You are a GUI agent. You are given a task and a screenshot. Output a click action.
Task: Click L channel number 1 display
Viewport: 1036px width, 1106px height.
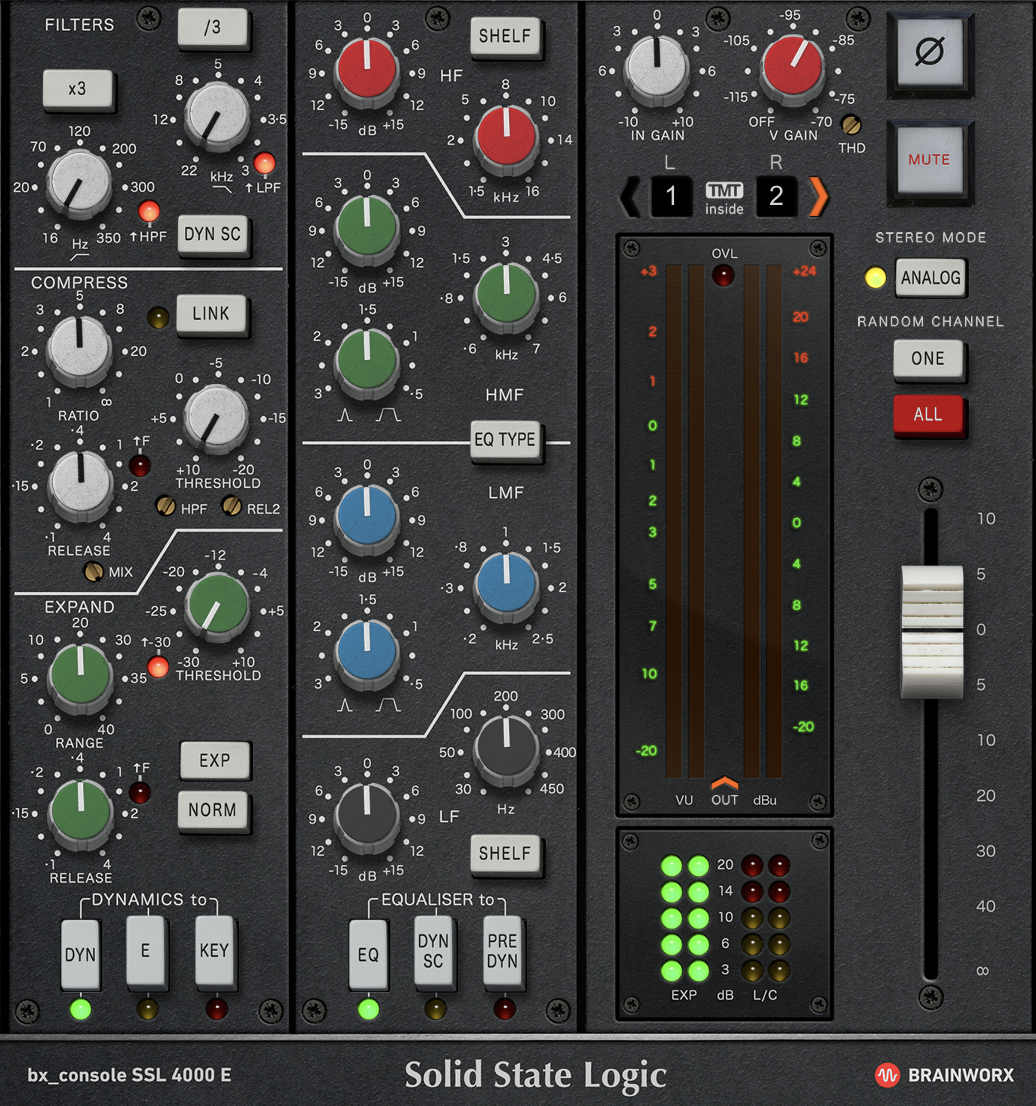pos(671,196)
